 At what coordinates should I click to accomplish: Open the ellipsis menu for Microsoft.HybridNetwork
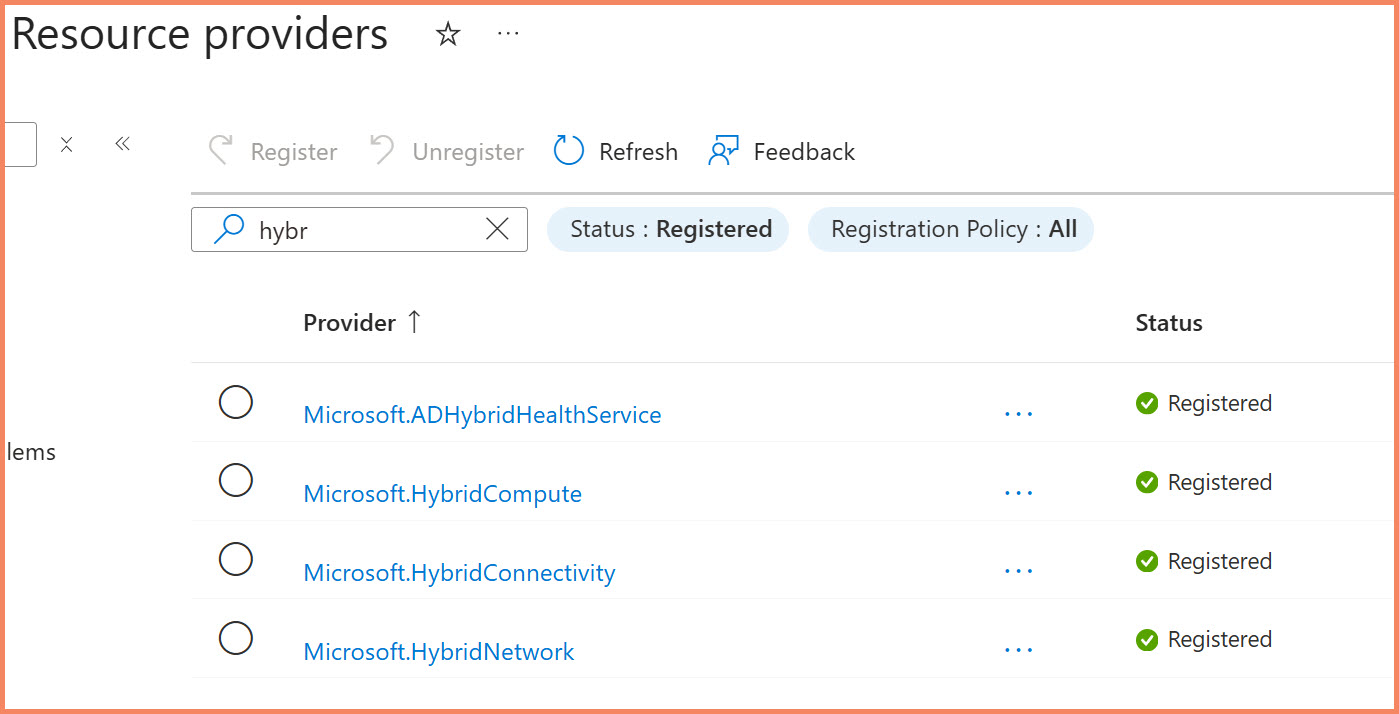(x=1018, y=650)
